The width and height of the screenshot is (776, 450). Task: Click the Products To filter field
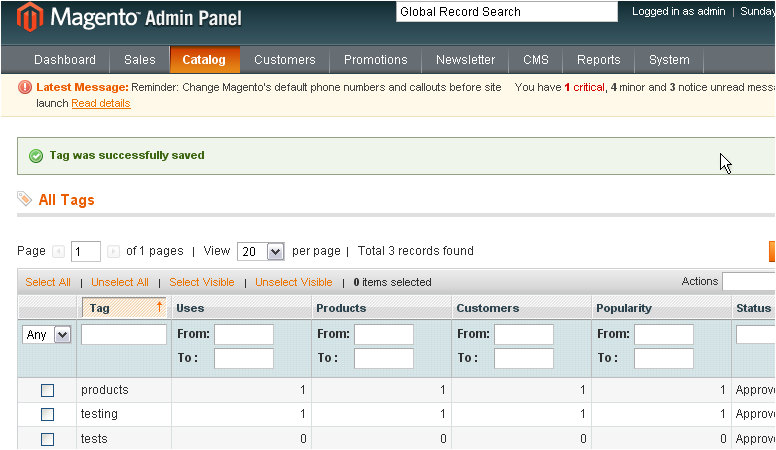pos(384,358)
